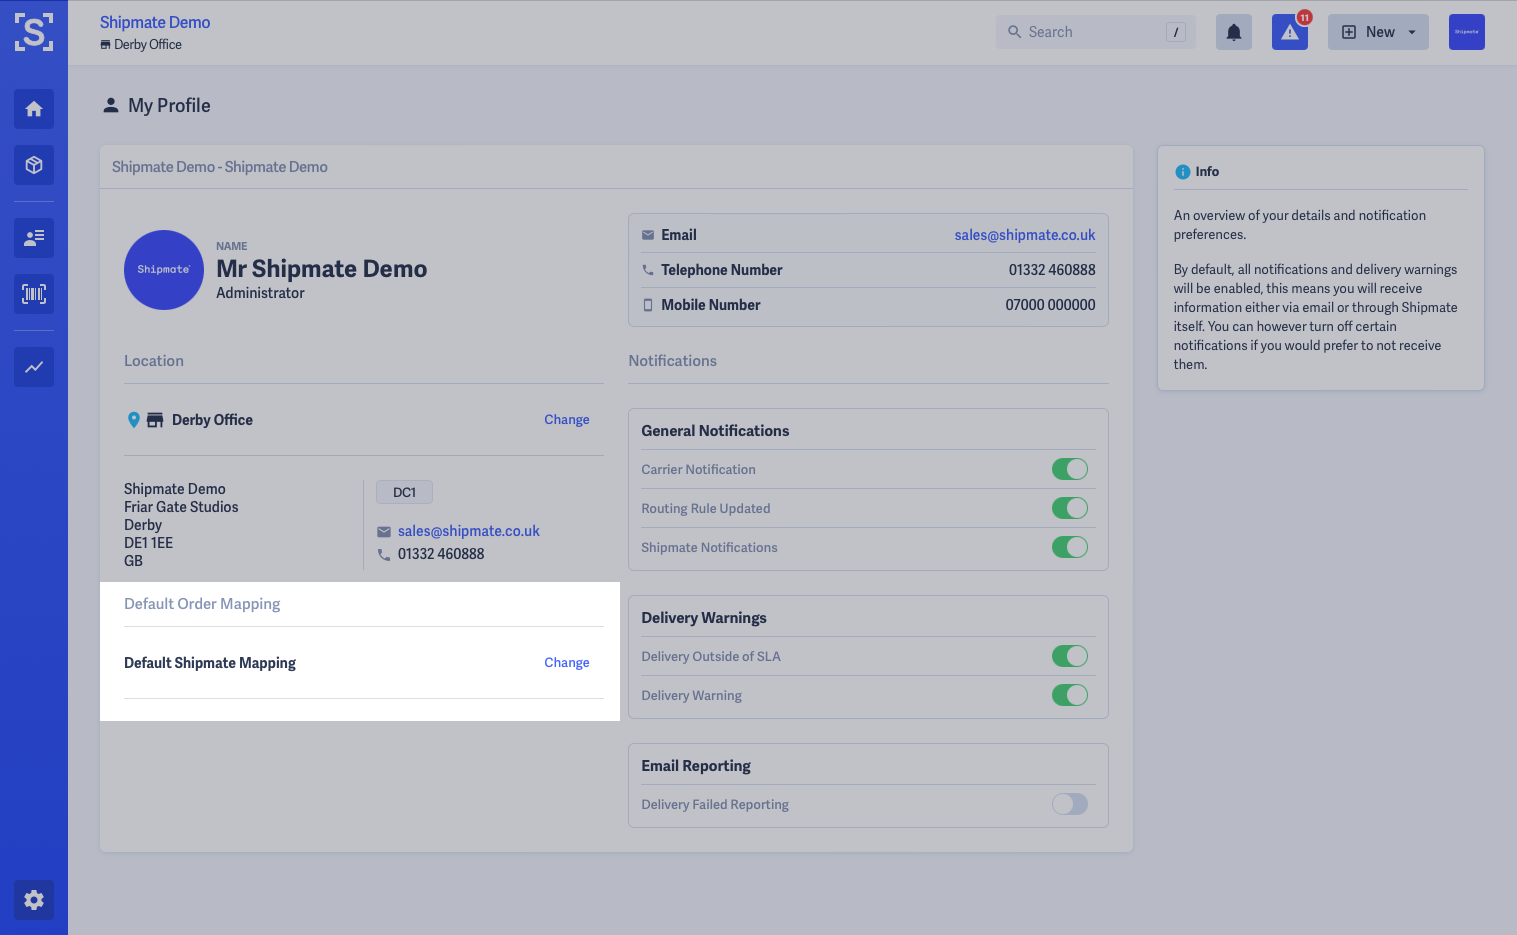Open the settings gear in sidebar
The width and height of the screenshot is (1517, 935).
coord(34,900)
